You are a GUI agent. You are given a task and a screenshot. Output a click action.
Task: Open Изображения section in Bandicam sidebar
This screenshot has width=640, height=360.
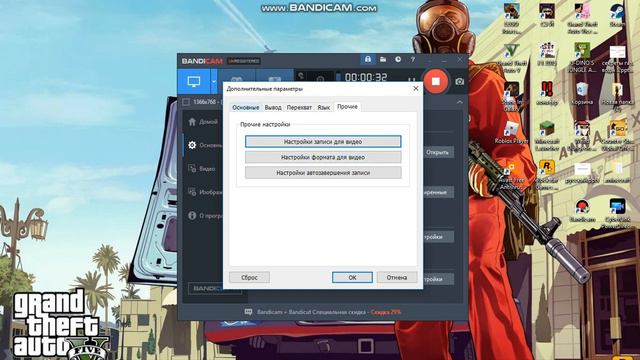(205, 192)
